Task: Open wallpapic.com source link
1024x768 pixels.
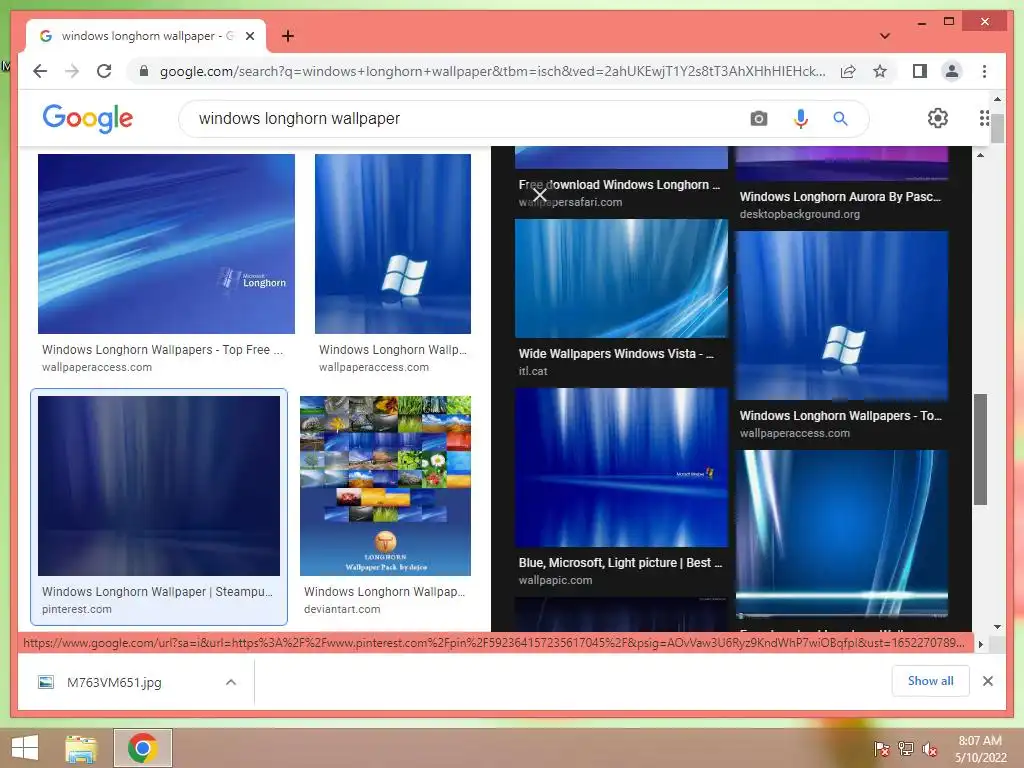Action: [555, 580]
